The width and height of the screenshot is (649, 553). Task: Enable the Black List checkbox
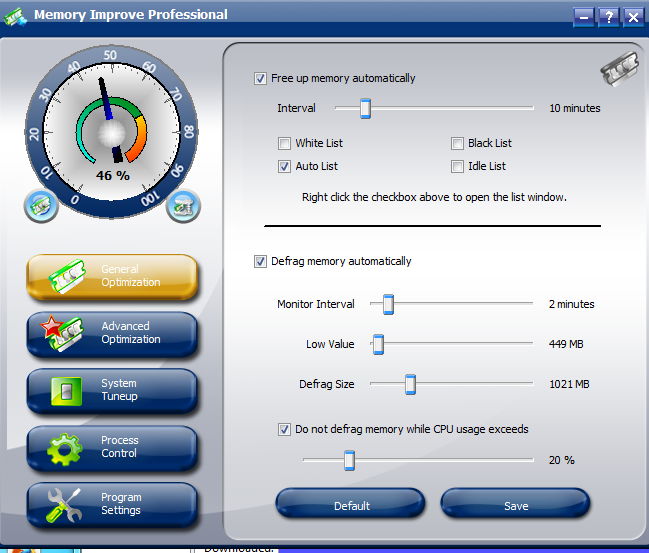[457, 143]
